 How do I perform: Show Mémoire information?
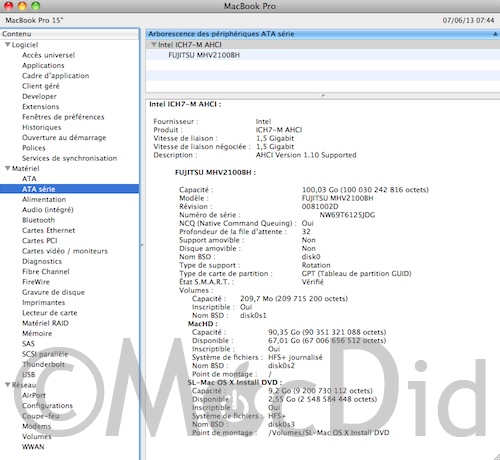[x=37, y=334]
